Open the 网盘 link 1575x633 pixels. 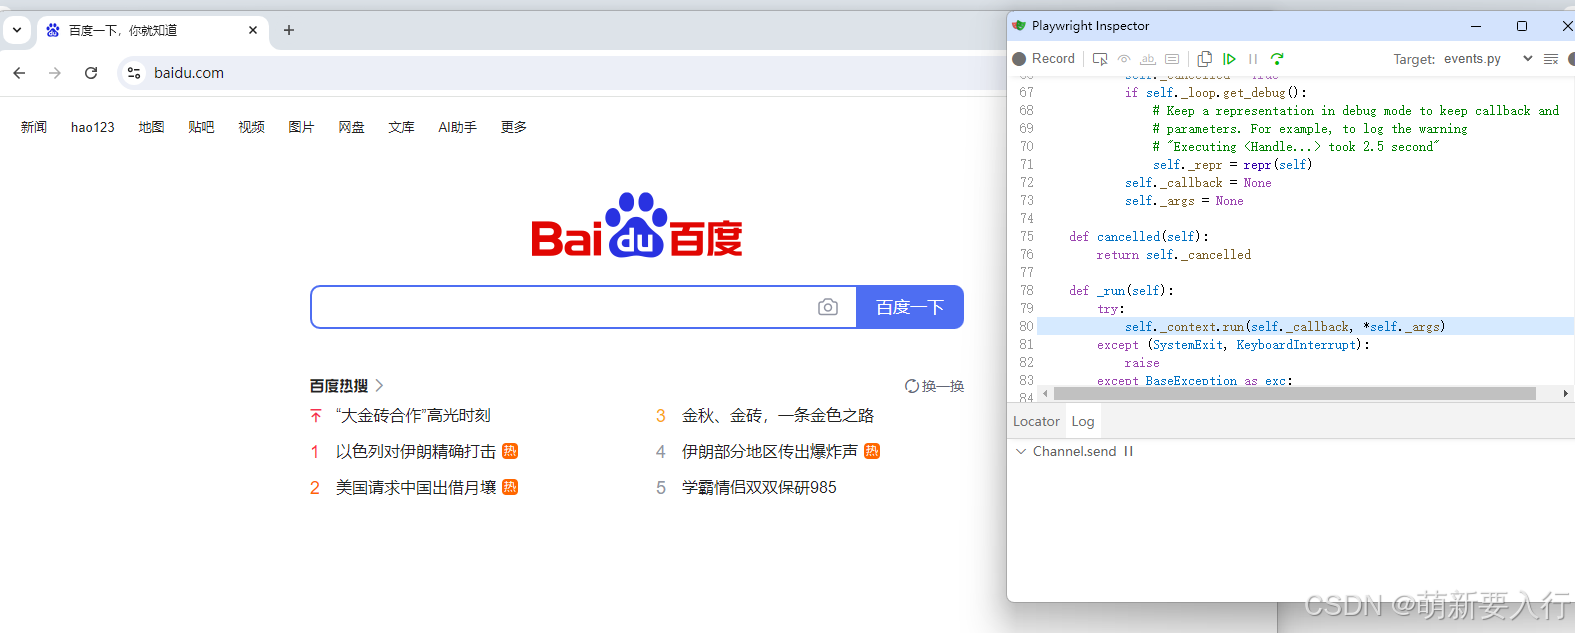point(351,127)
